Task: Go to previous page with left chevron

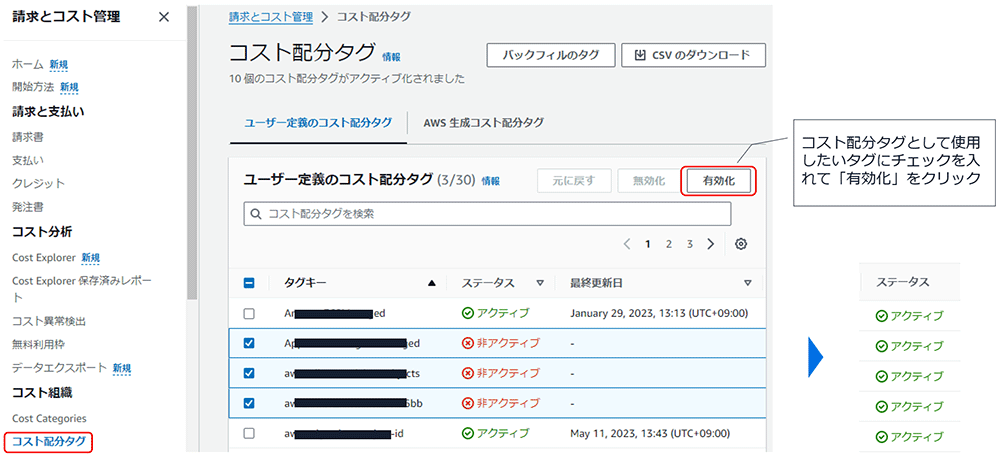Action: pos(627,244)
